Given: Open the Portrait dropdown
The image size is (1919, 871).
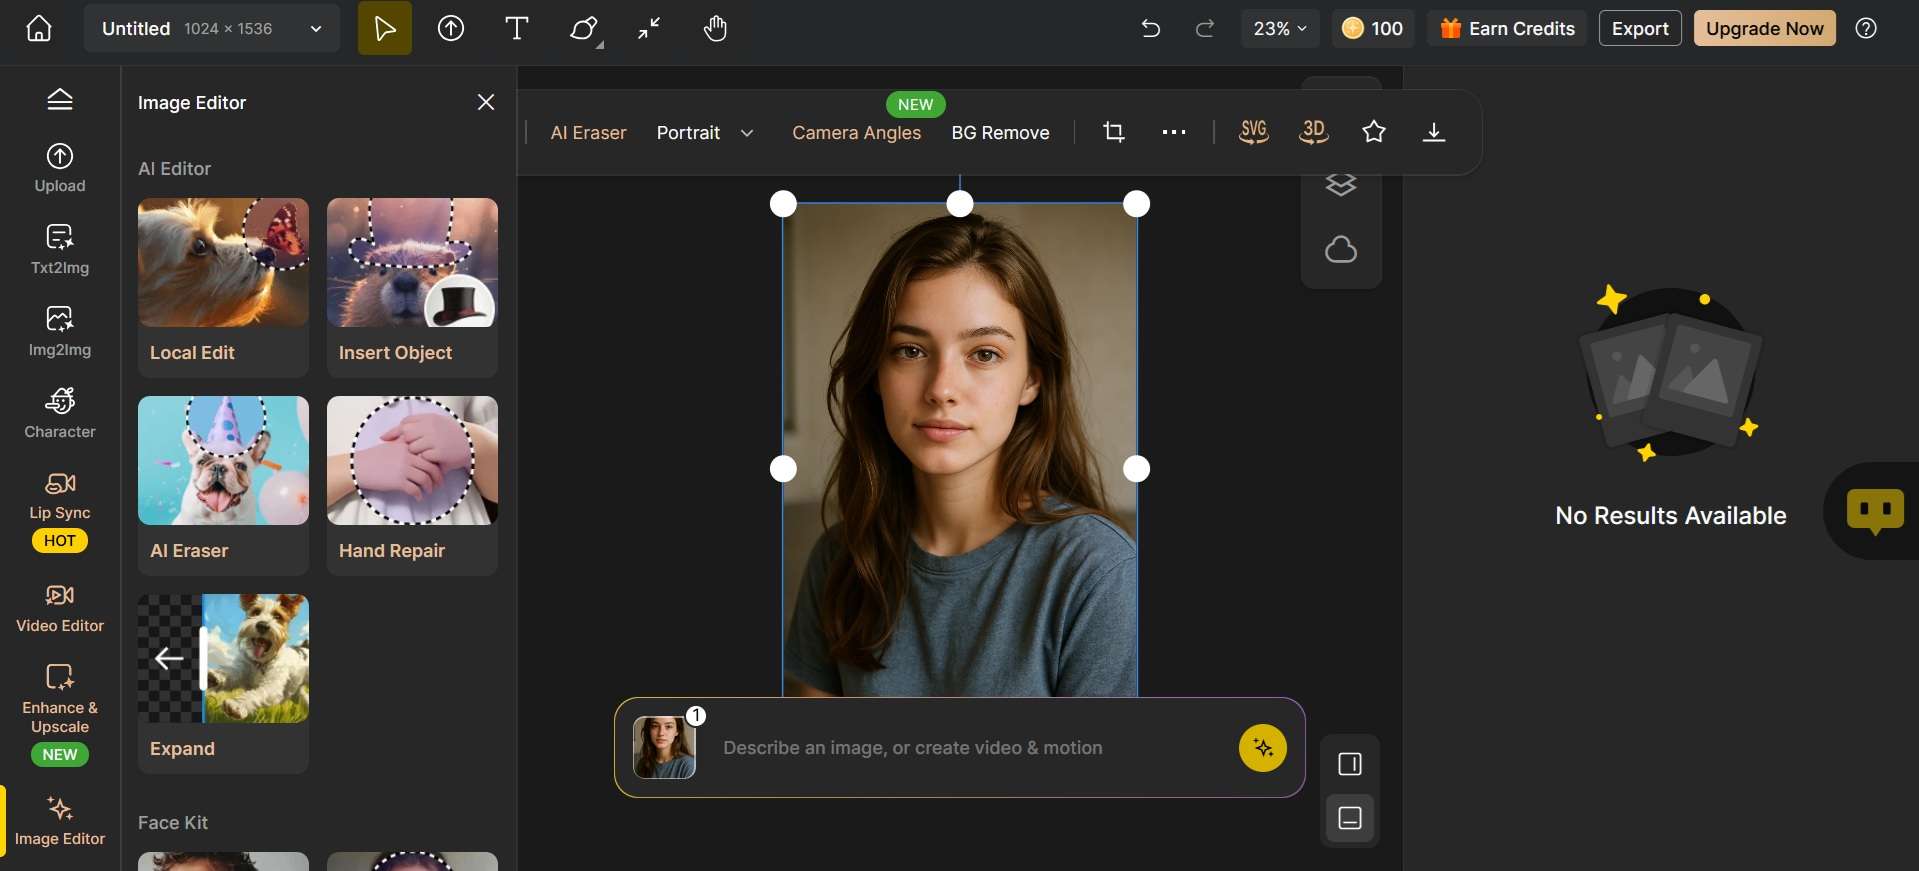Looking at the screenshot, I should click(705, 133).
